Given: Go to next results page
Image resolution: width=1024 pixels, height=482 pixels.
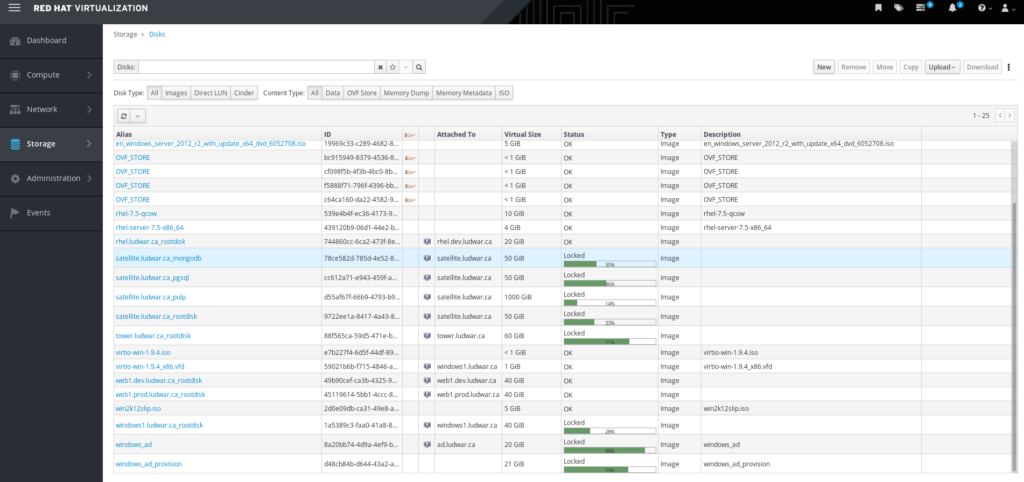Looking at the screenshot, I should coord(1010,116).
